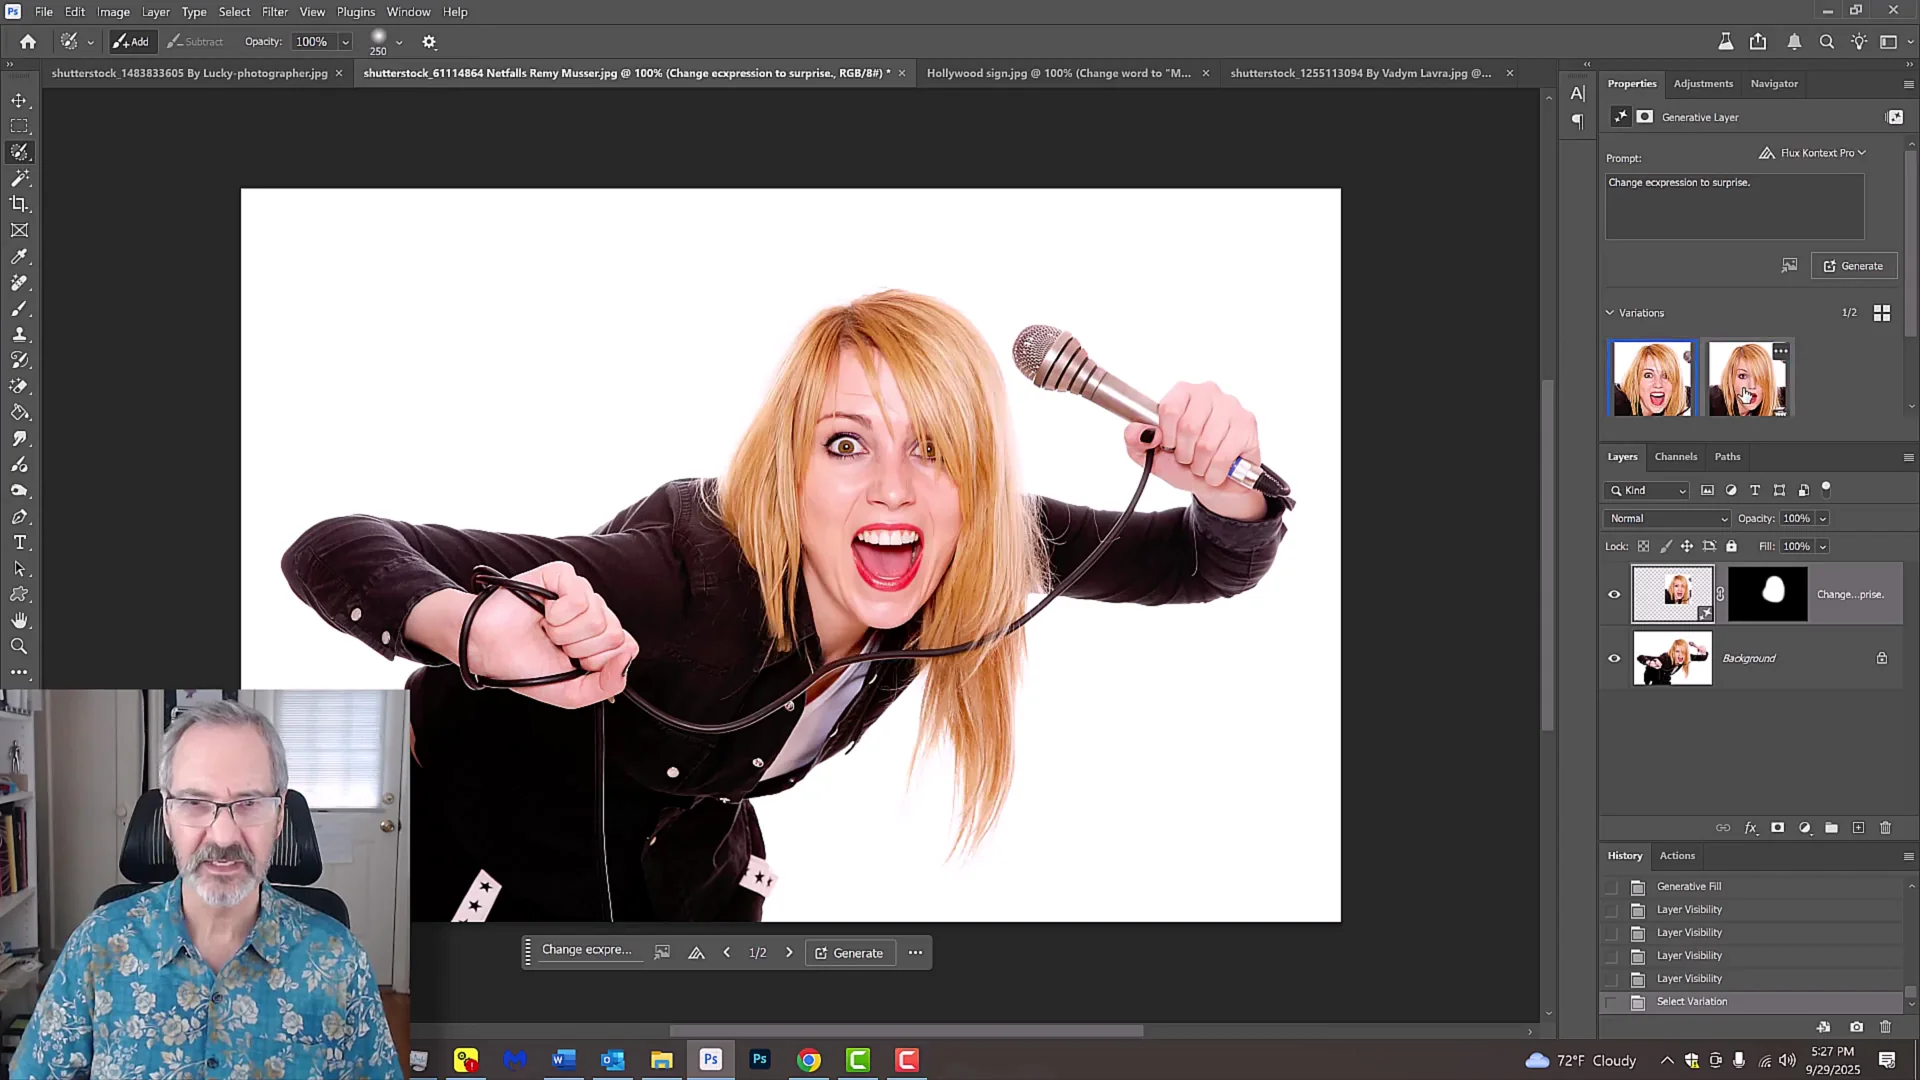1920x1080 pixels.
Task: Select the Move tool
Action: point(20,100)
